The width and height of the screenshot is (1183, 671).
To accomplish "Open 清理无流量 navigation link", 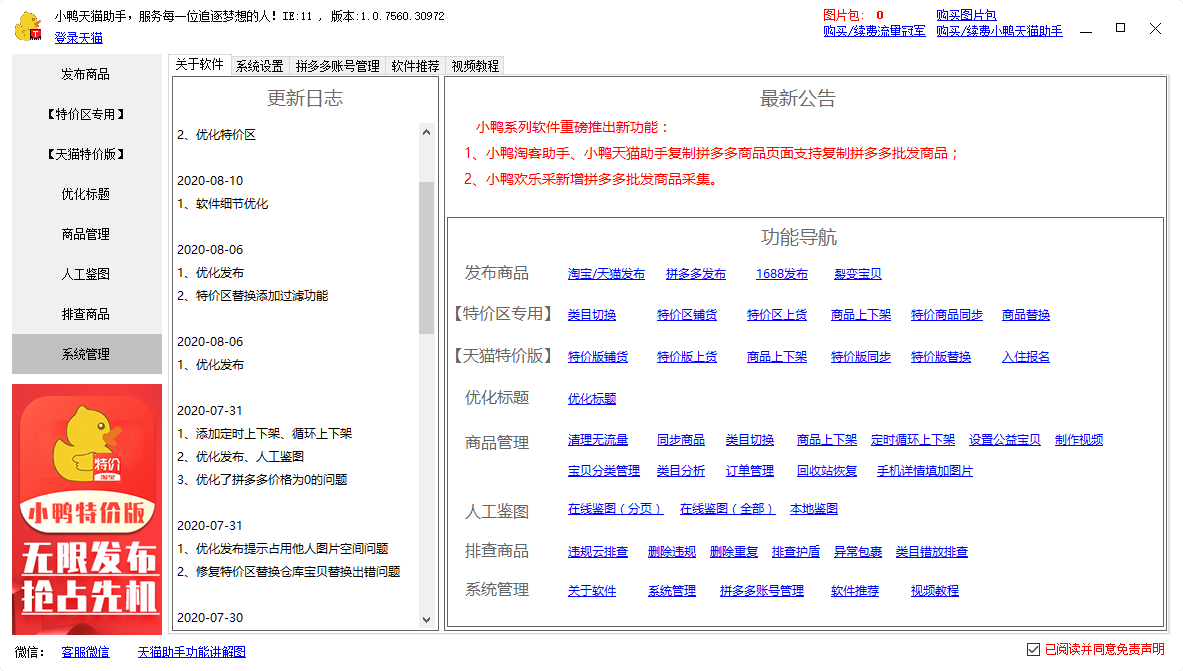I will click(x=598, y=440).
